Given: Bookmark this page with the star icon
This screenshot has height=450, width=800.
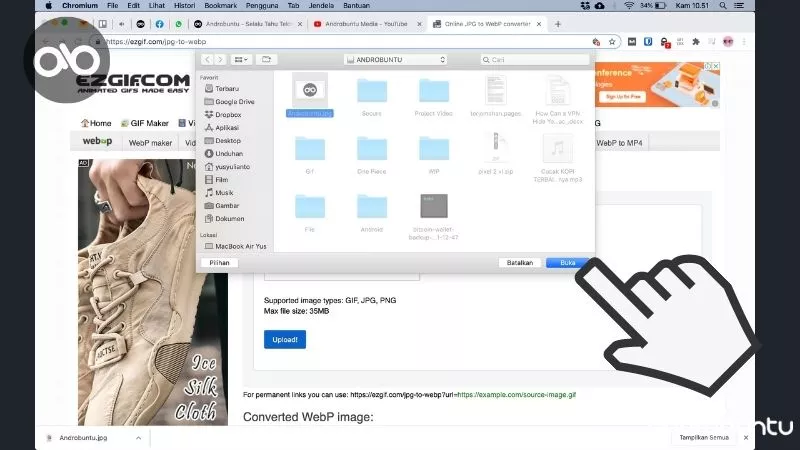Looking at the screenshot, I should tap(612, 42).
